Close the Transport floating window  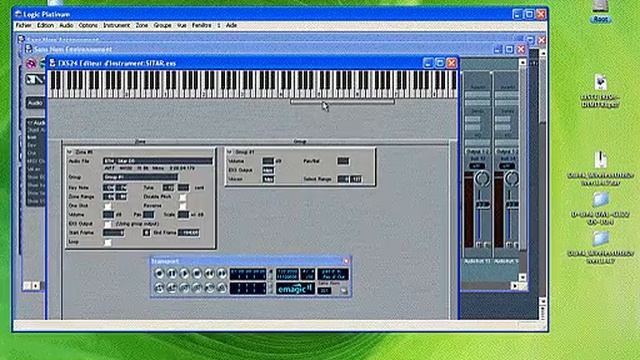pos(346,261)
